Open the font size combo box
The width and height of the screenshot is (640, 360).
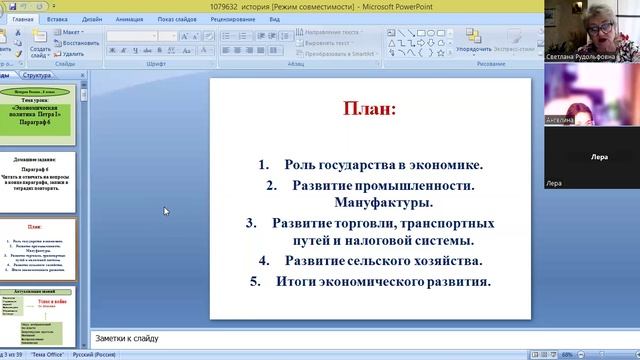167,36
